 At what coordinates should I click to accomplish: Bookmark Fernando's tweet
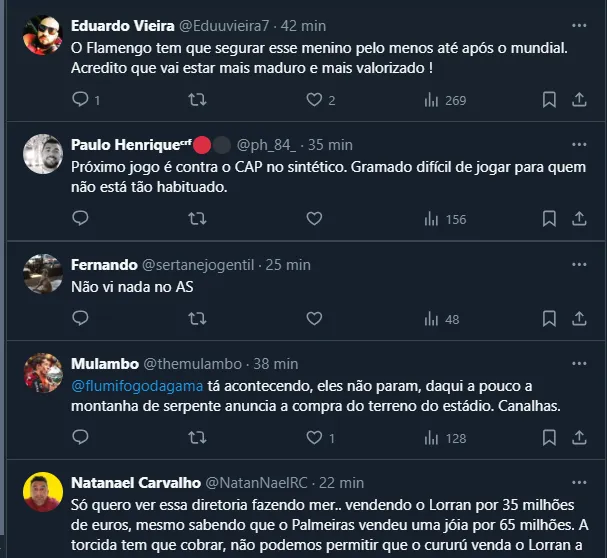[x=549, y=319]
